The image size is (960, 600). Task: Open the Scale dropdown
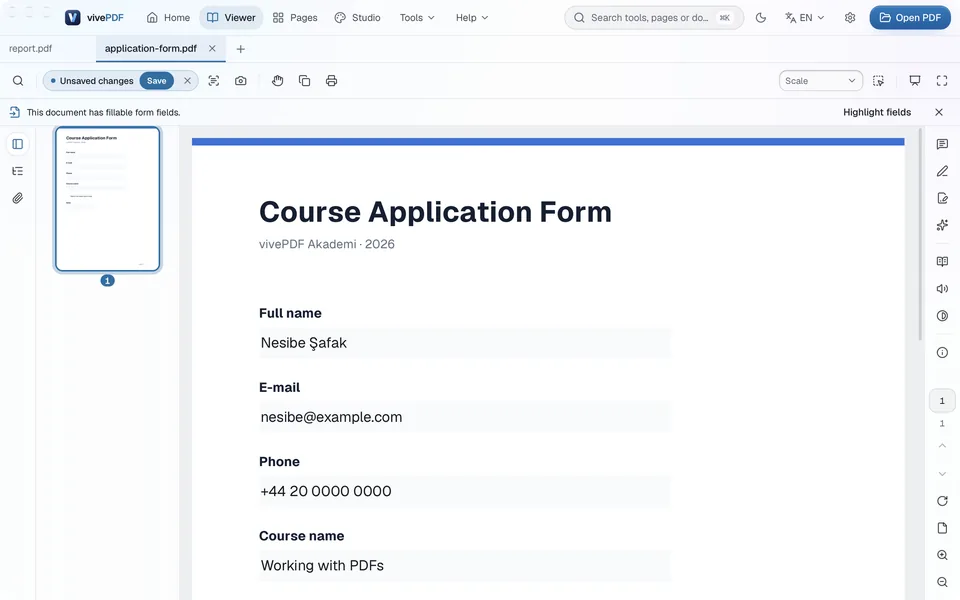tap(820, 81)
